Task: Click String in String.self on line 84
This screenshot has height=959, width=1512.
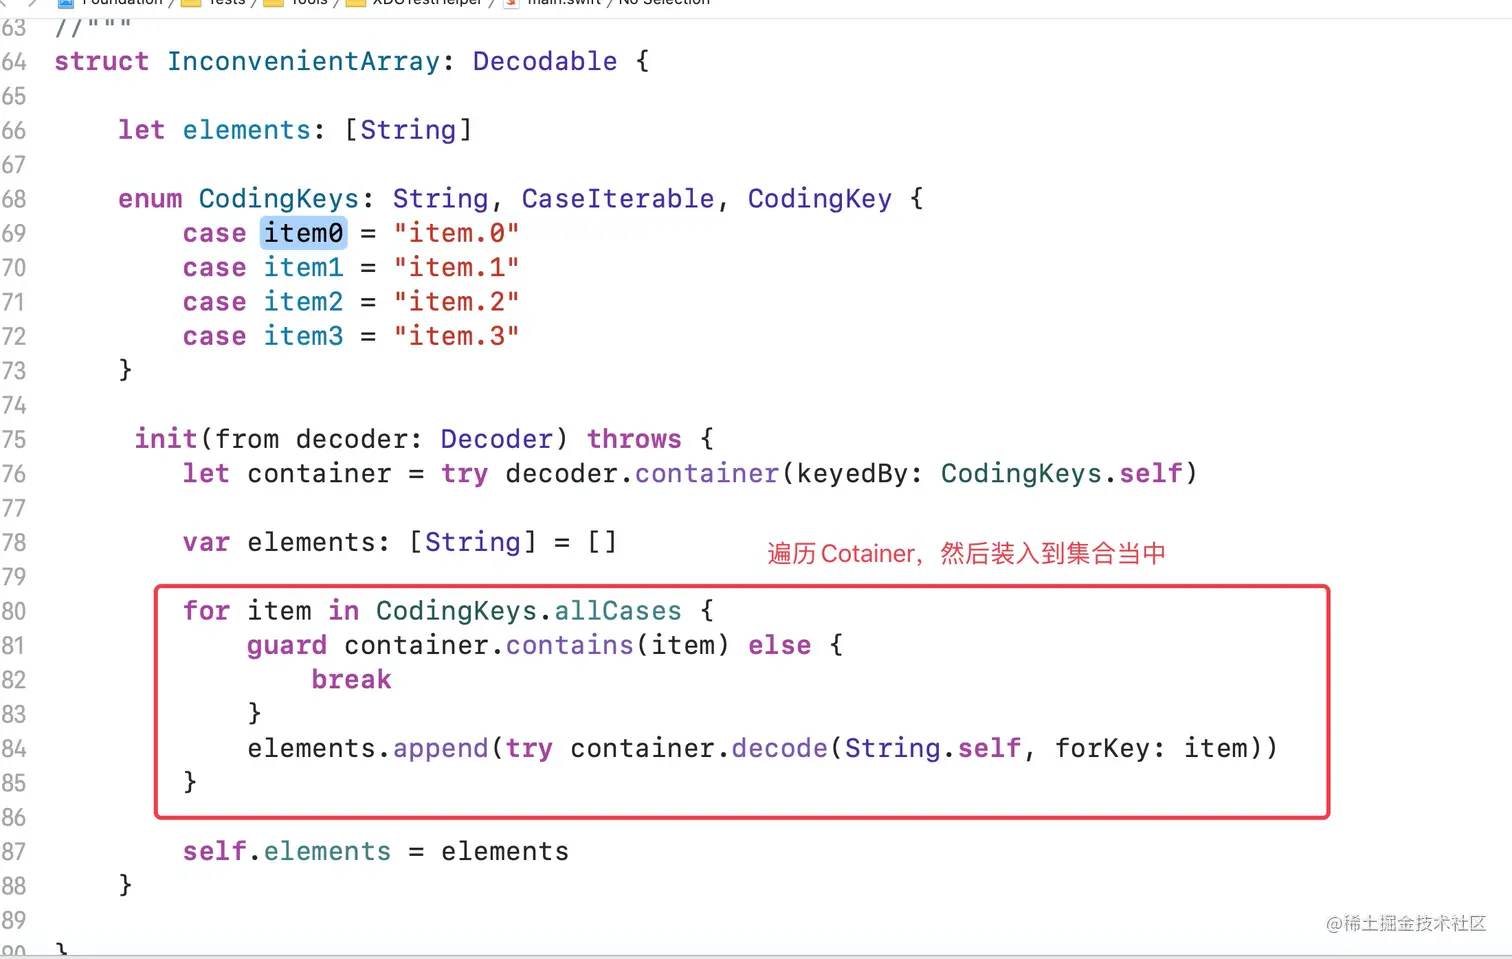Action: click(x=893, y=749)
